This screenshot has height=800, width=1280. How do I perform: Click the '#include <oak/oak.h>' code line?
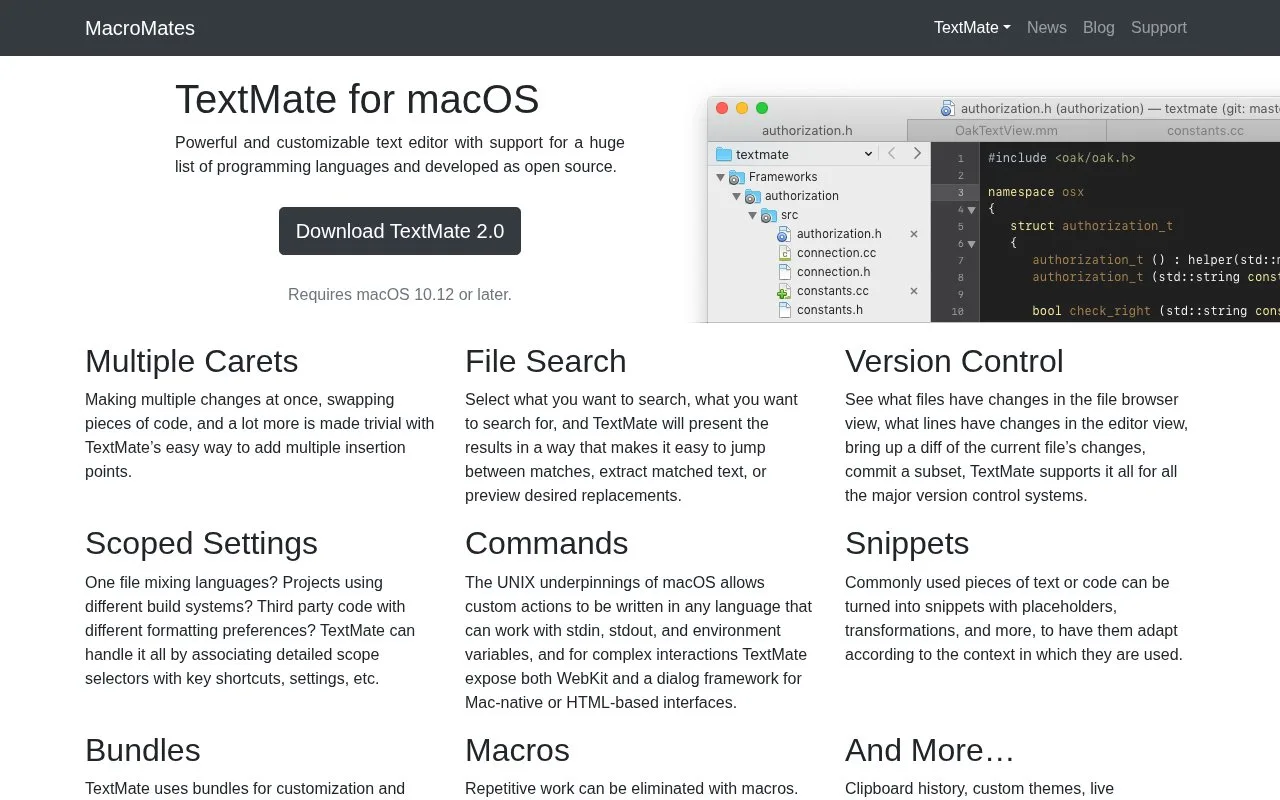[1062, 158]
